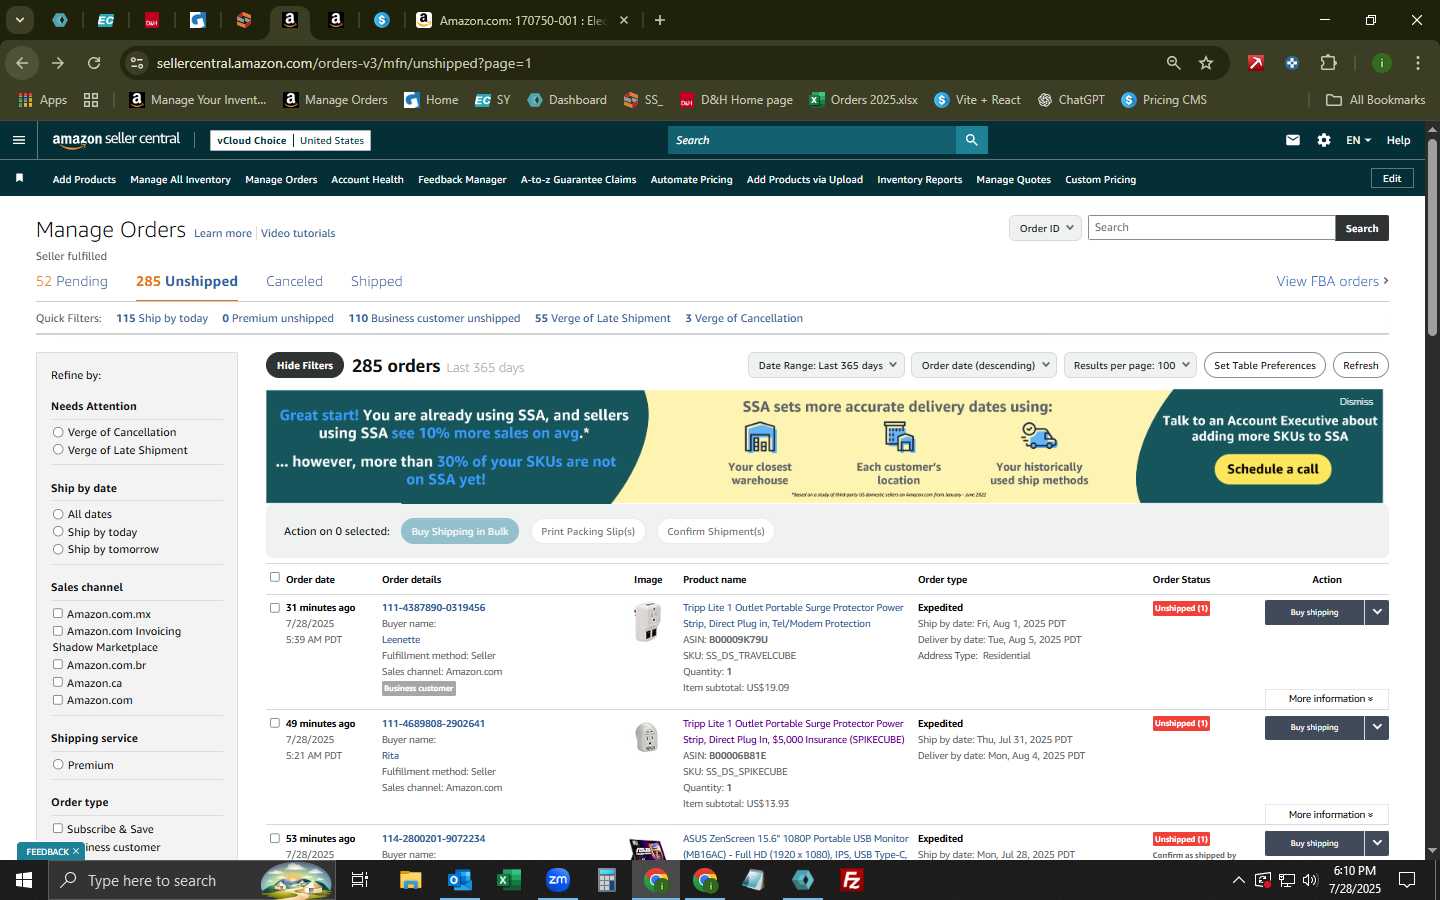Open the Apps bookmarks shortcut
The image size is (1440, 900).
[43, 100]
